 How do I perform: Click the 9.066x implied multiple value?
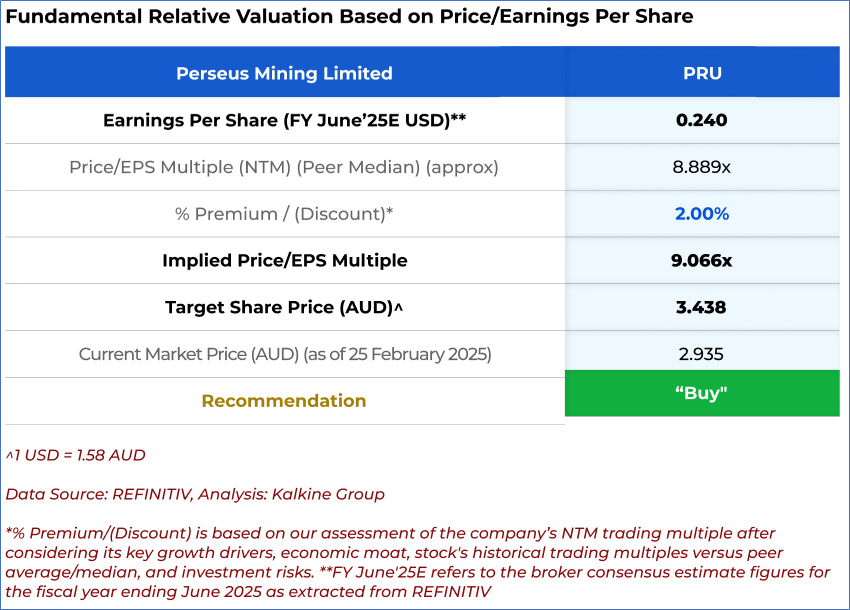point(702,261)
